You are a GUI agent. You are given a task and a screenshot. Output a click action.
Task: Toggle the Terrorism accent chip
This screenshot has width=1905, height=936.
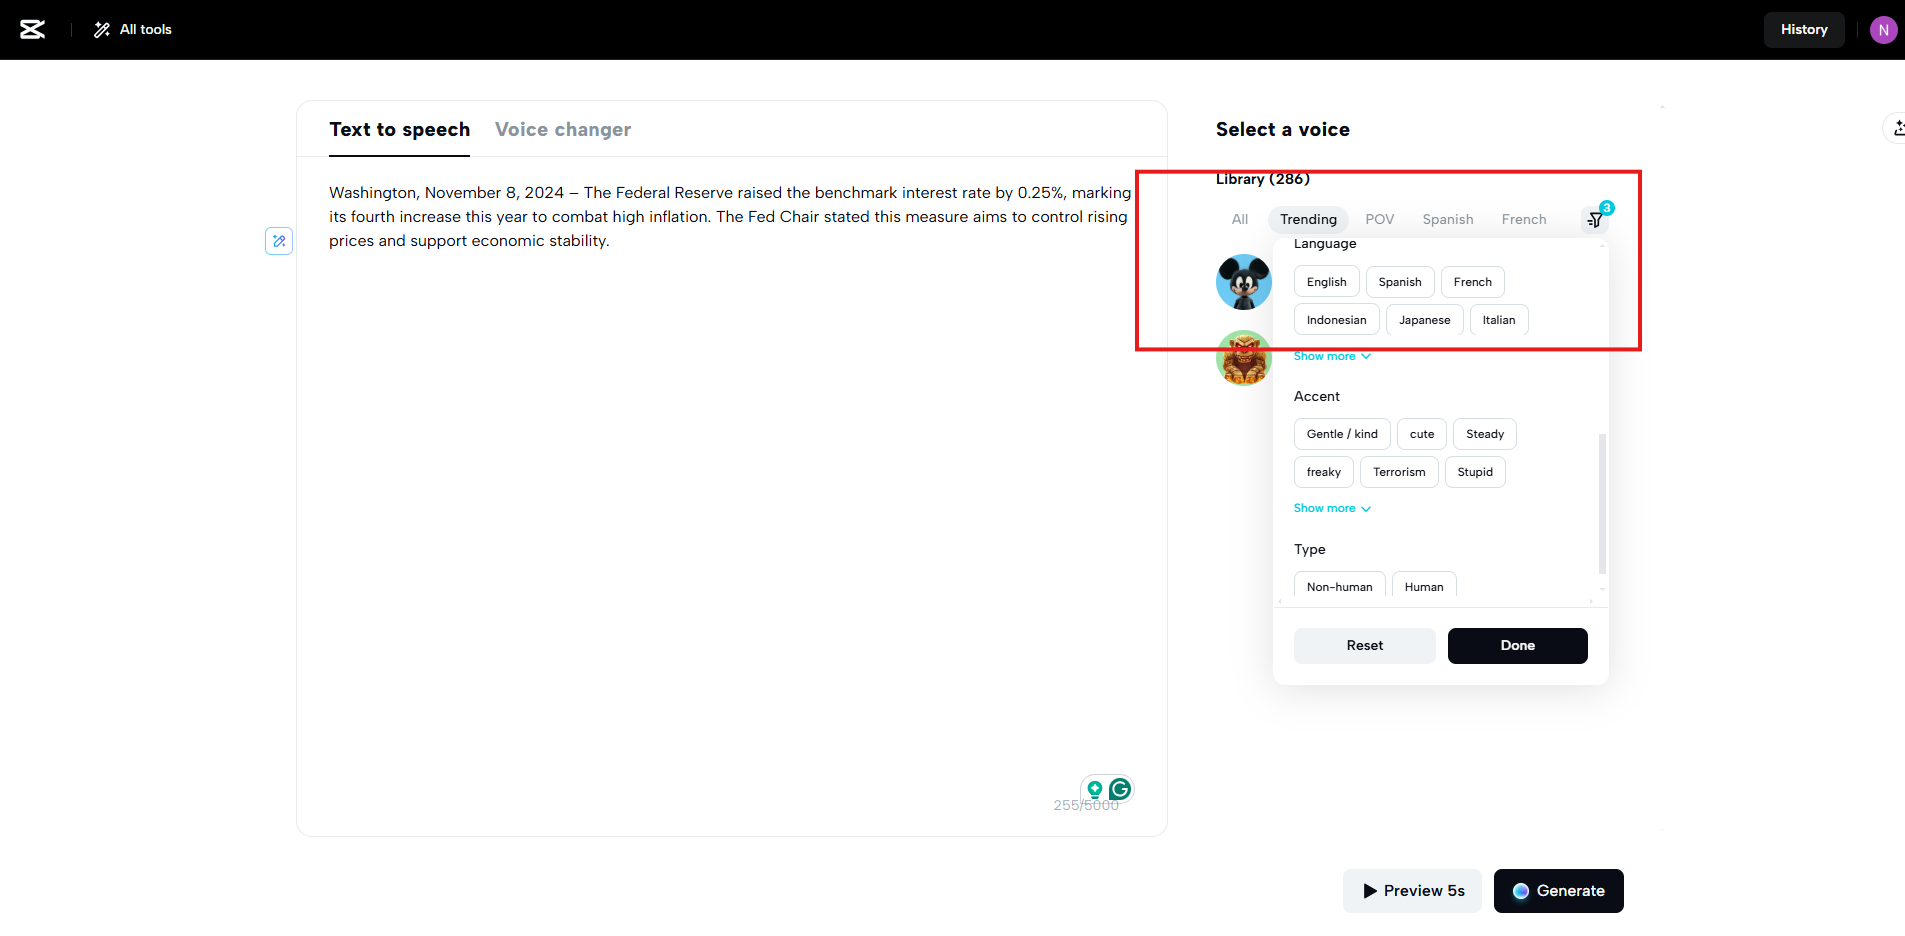point(1399,472)
